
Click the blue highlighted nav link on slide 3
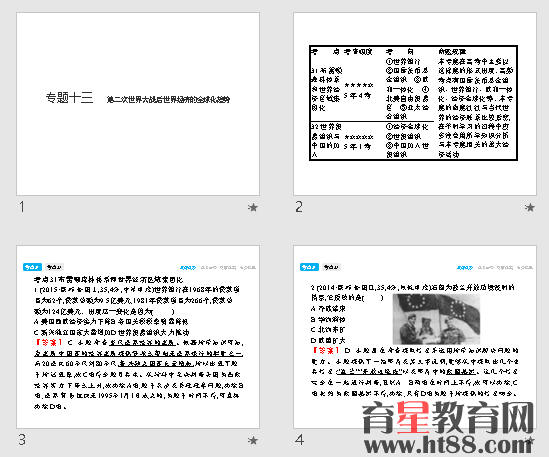(188, 268)
